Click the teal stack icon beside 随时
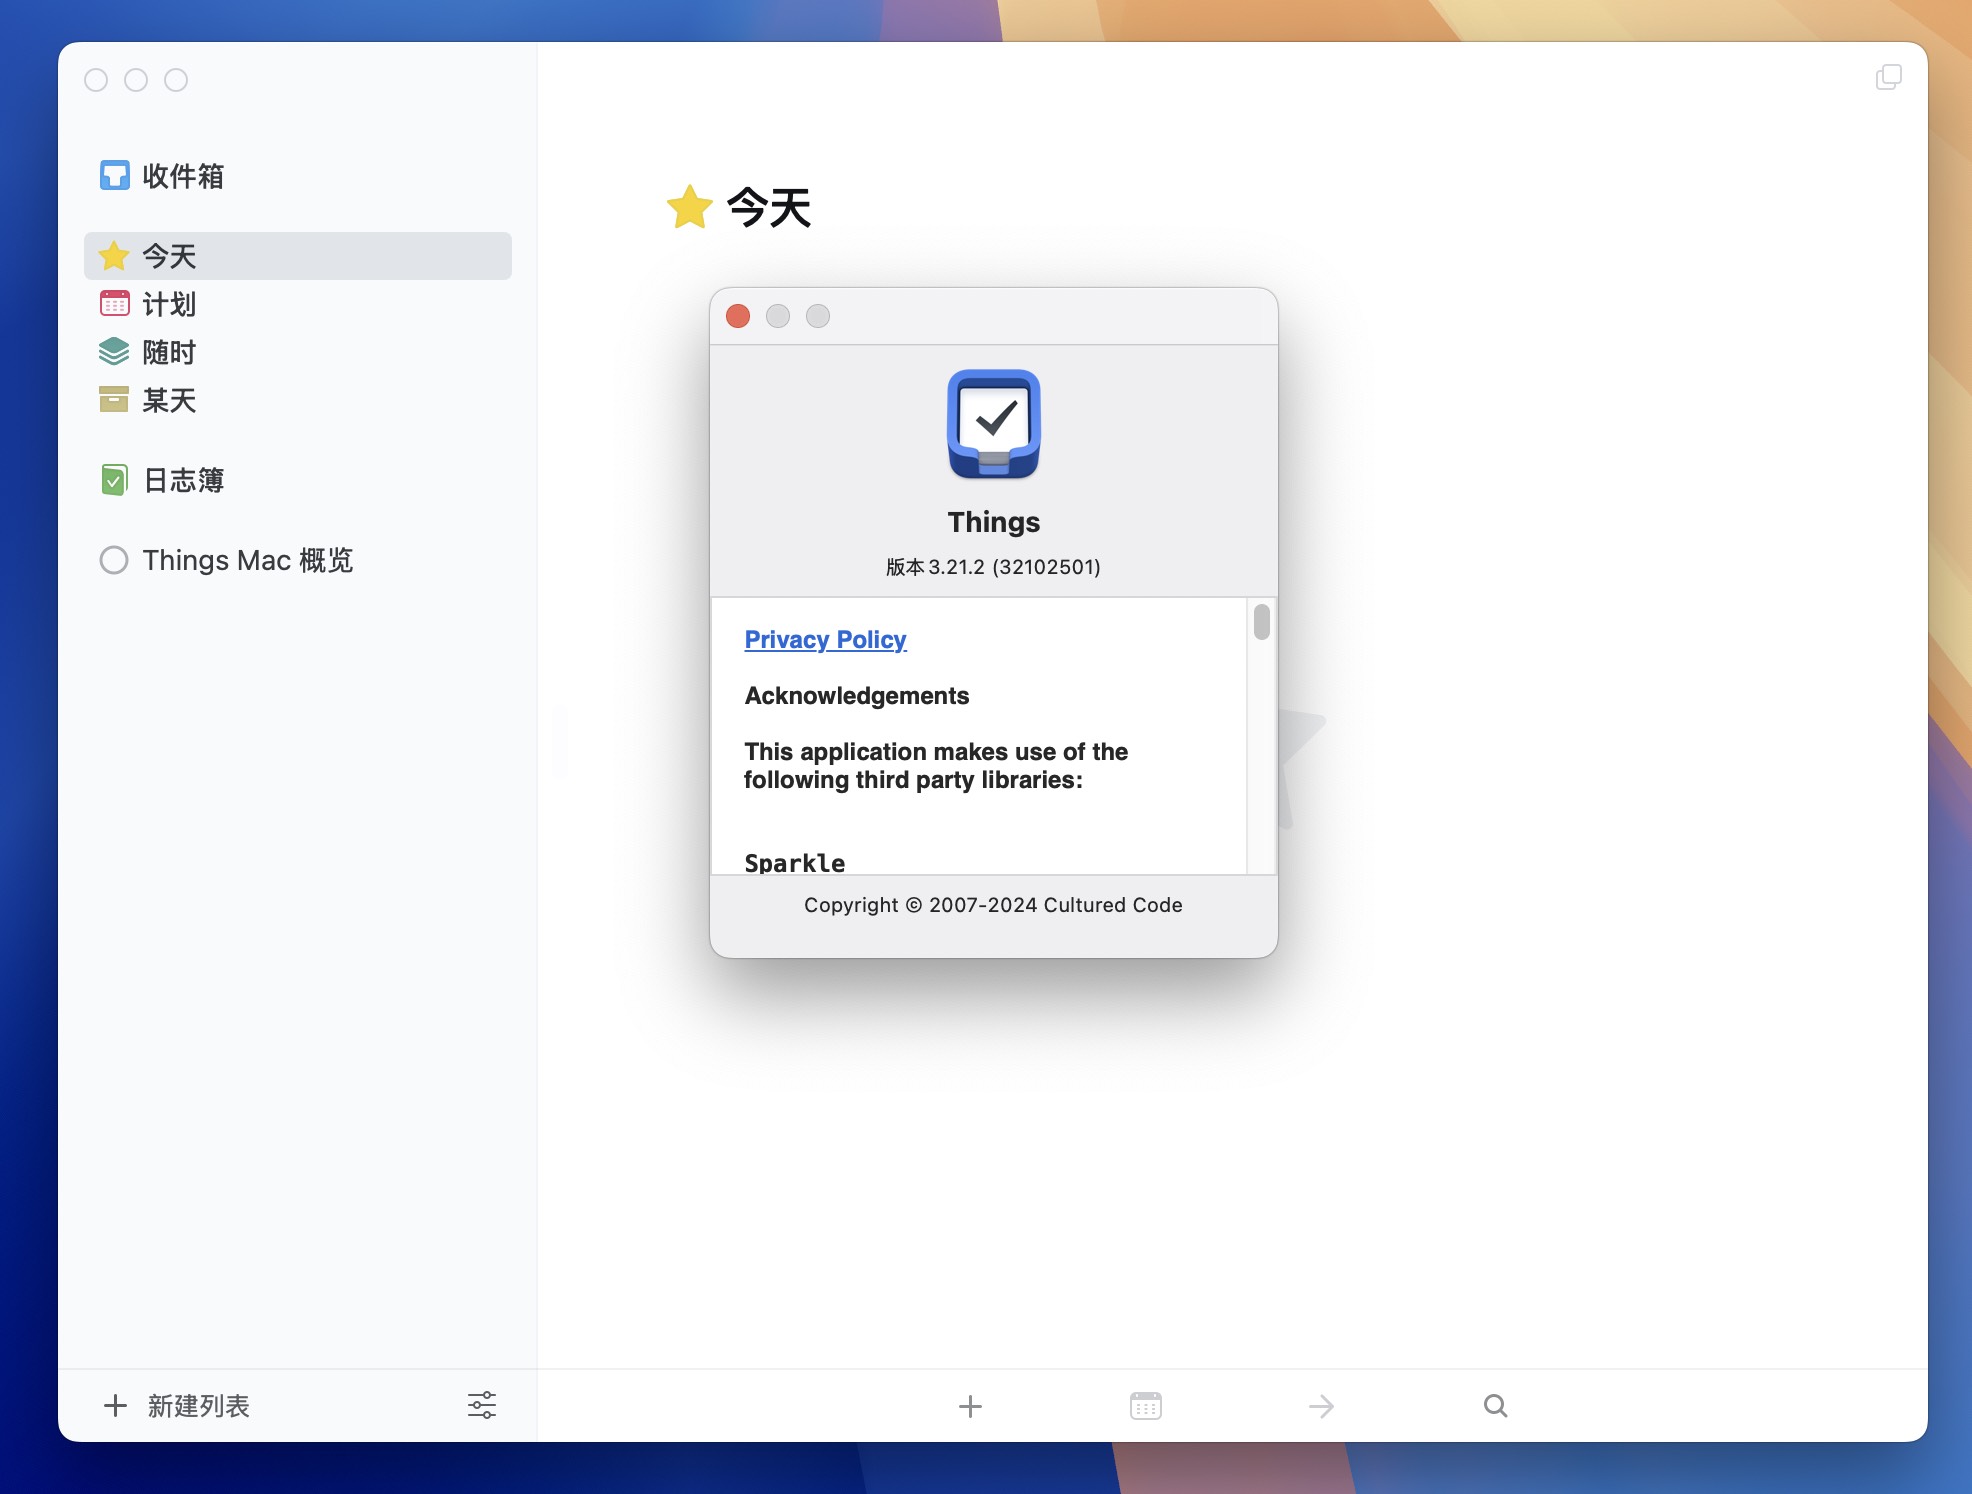Viewport: 1972px width, 1494px height. coord(114,351)
